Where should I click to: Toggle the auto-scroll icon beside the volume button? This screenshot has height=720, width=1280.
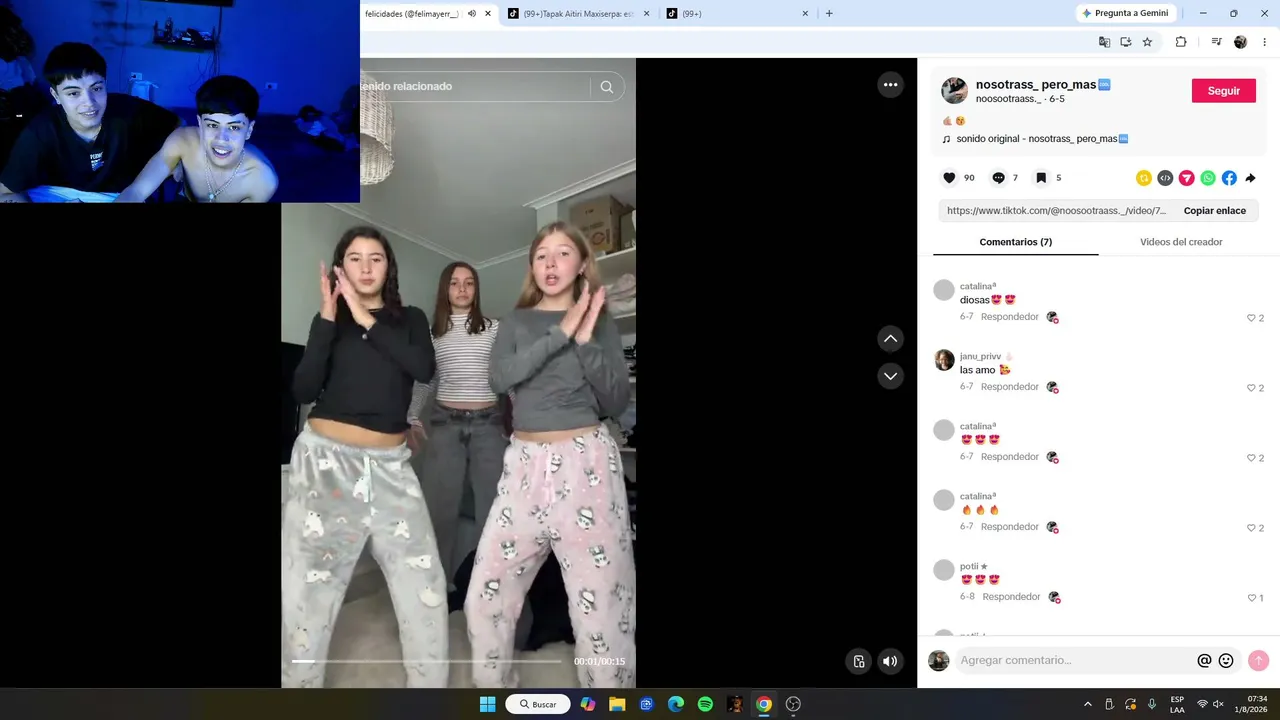[x=858, y=661]
